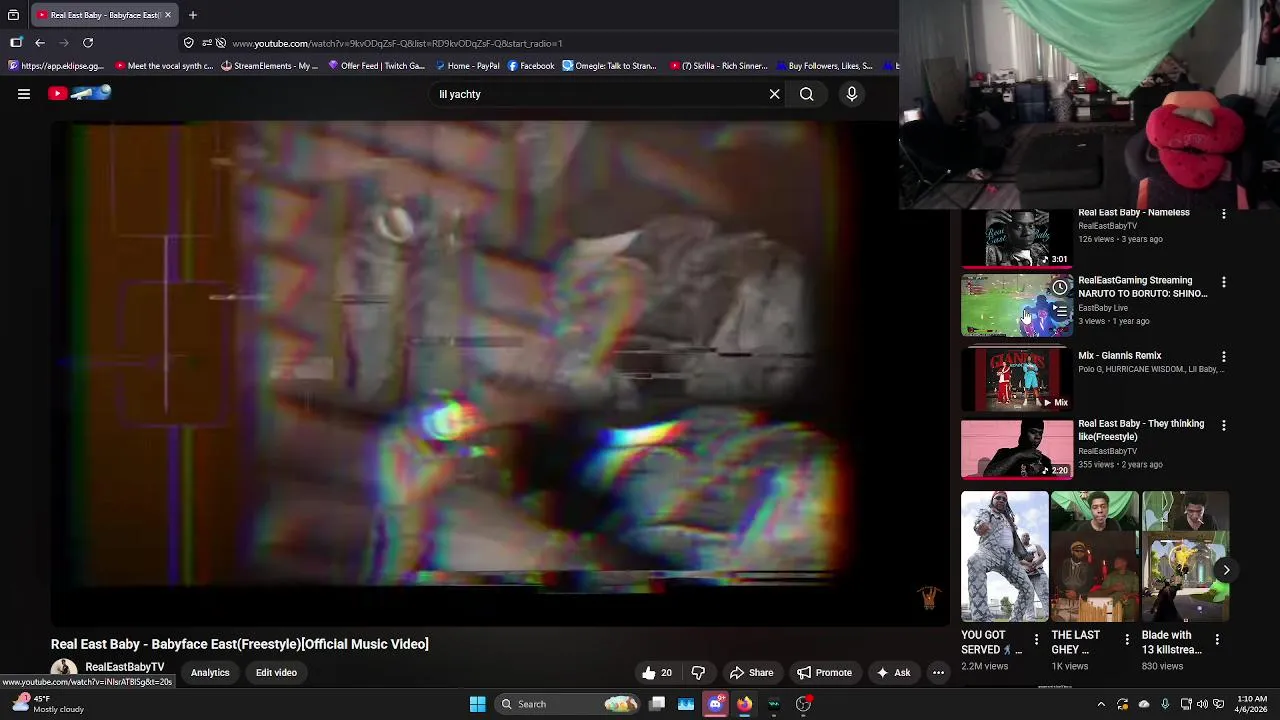
Task: Clear the 'lil yachty' search text
Action: [x=774, y=94]
